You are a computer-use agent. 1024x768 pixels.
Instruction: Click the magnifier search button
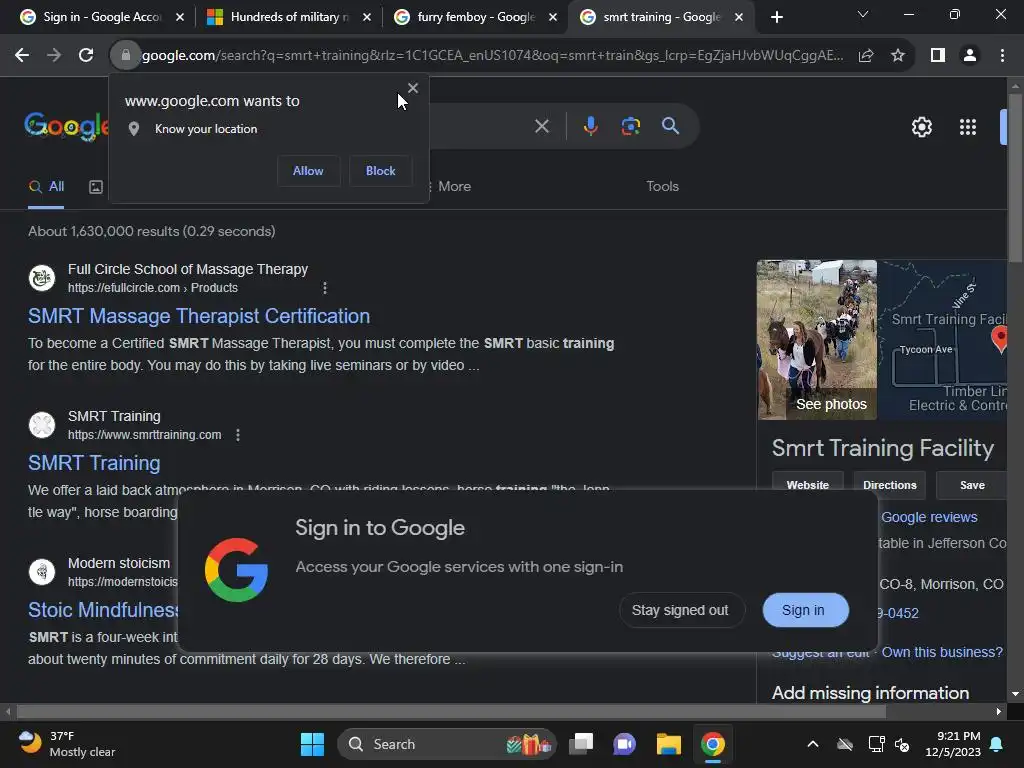671,126
